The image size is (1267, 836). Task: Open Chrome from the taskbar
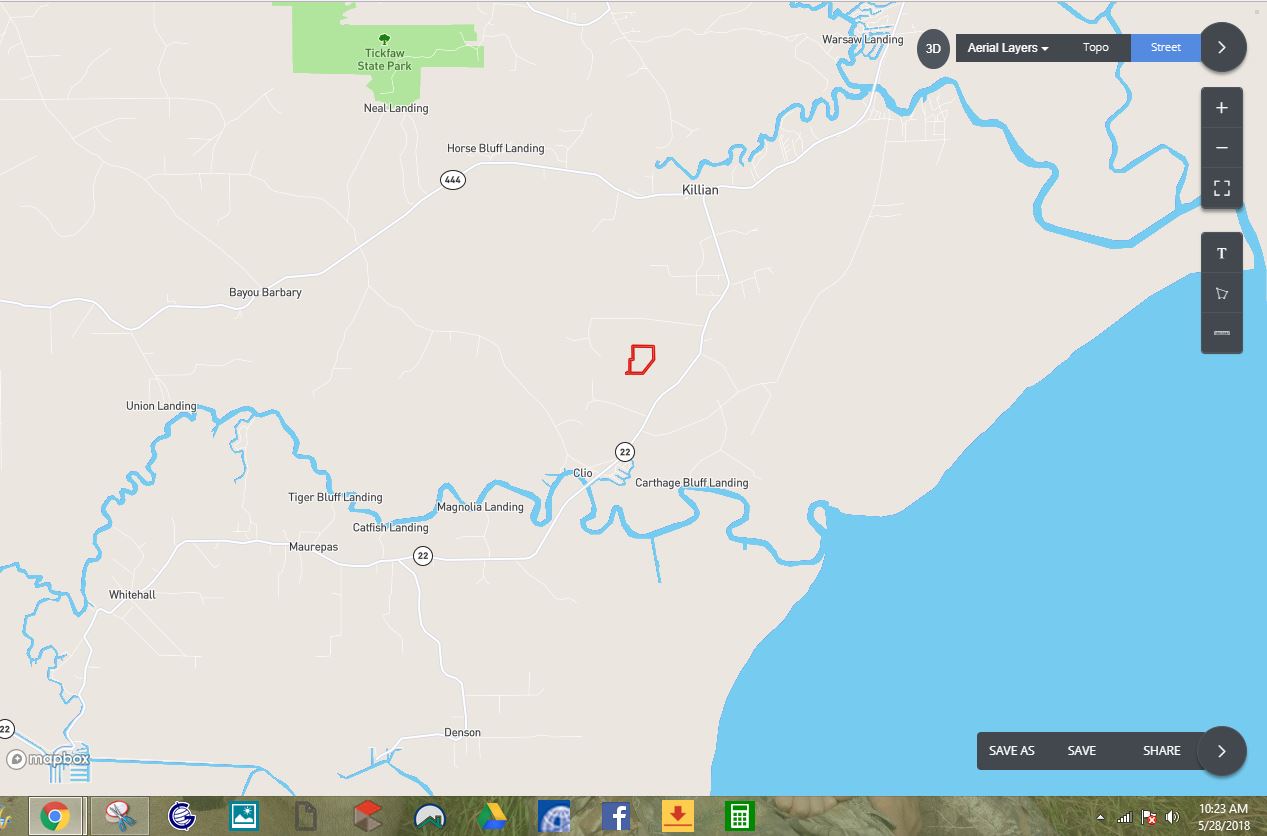(55, 816)
